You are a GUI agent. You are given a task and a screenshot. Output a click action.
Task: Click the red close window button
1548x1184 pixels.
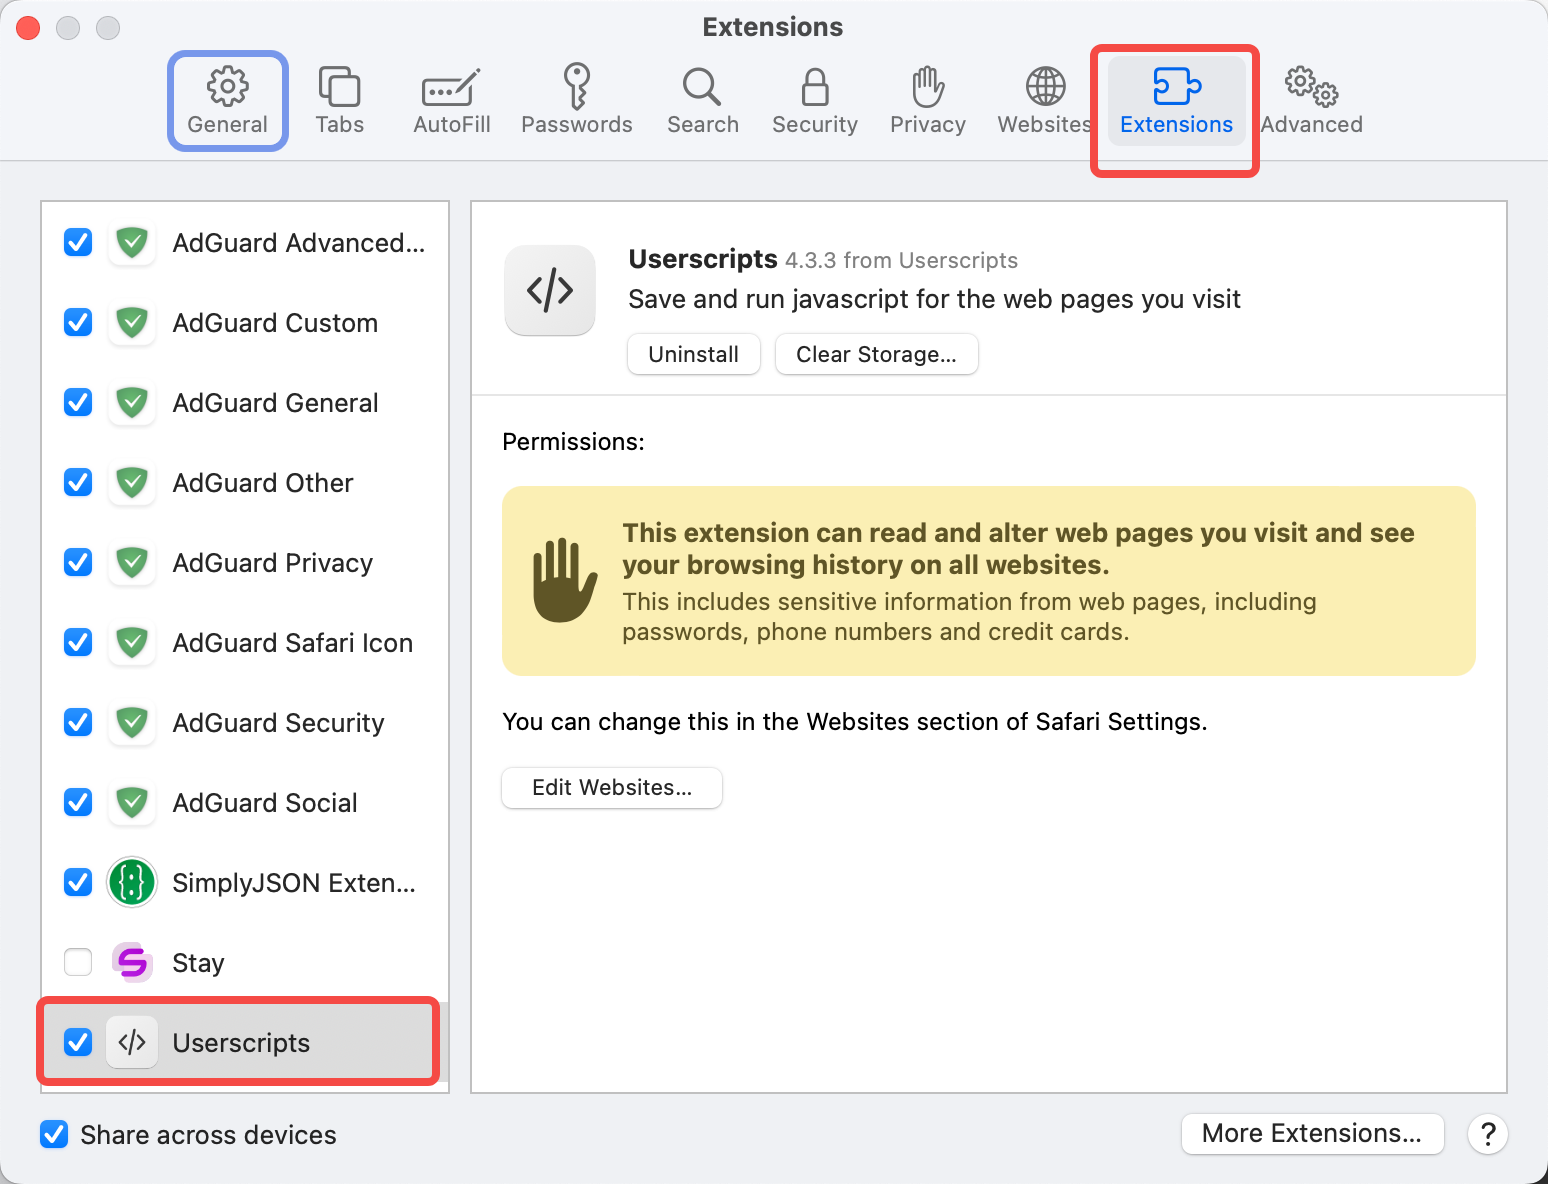(28, 28)
